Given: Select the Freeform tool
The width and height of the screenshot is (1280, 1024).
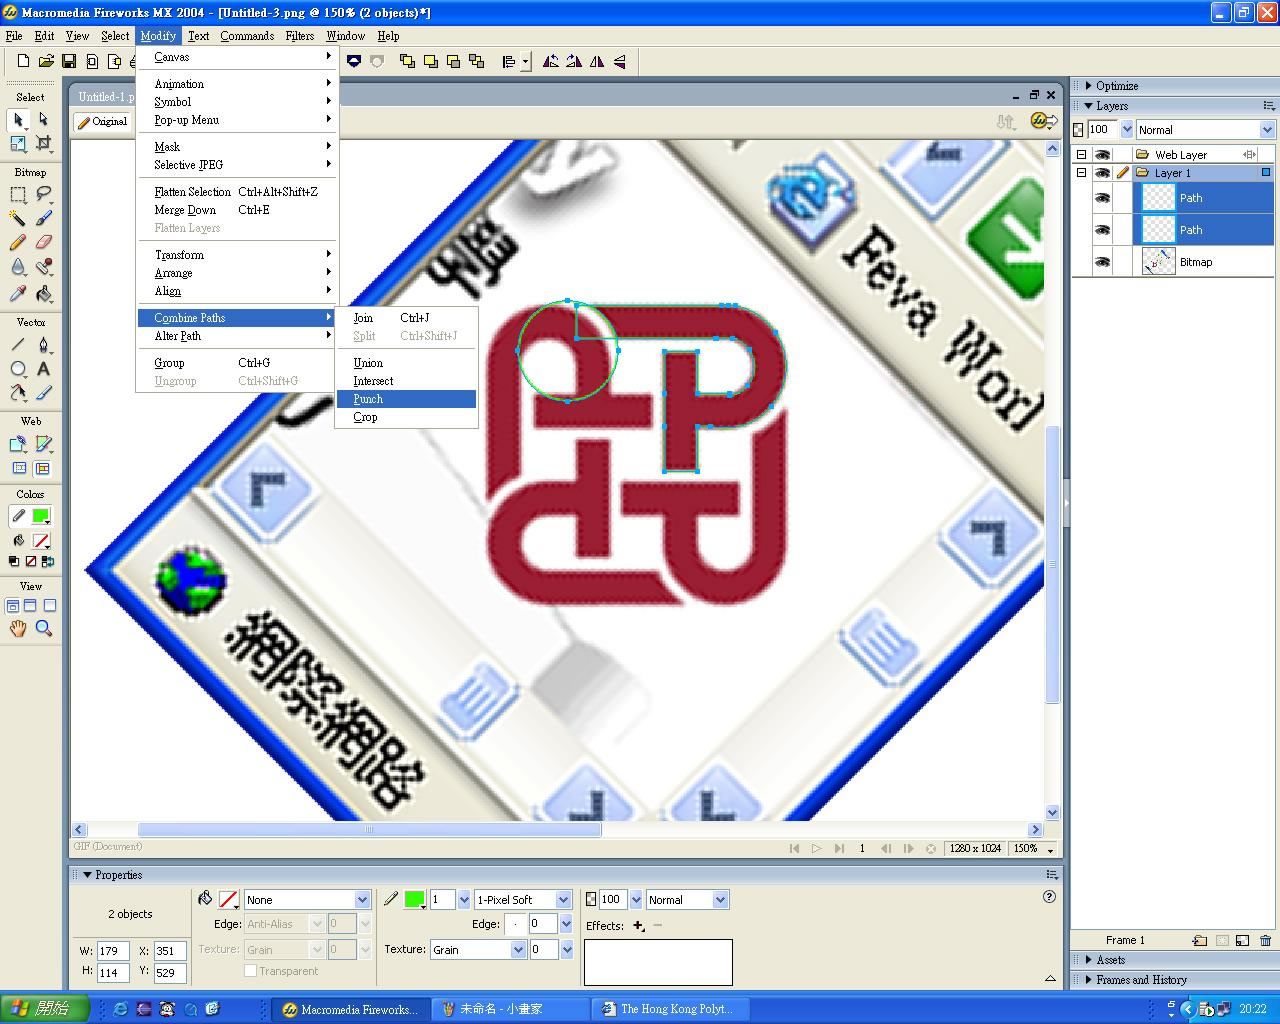Looking at the screenshot, I should point(18,393).
